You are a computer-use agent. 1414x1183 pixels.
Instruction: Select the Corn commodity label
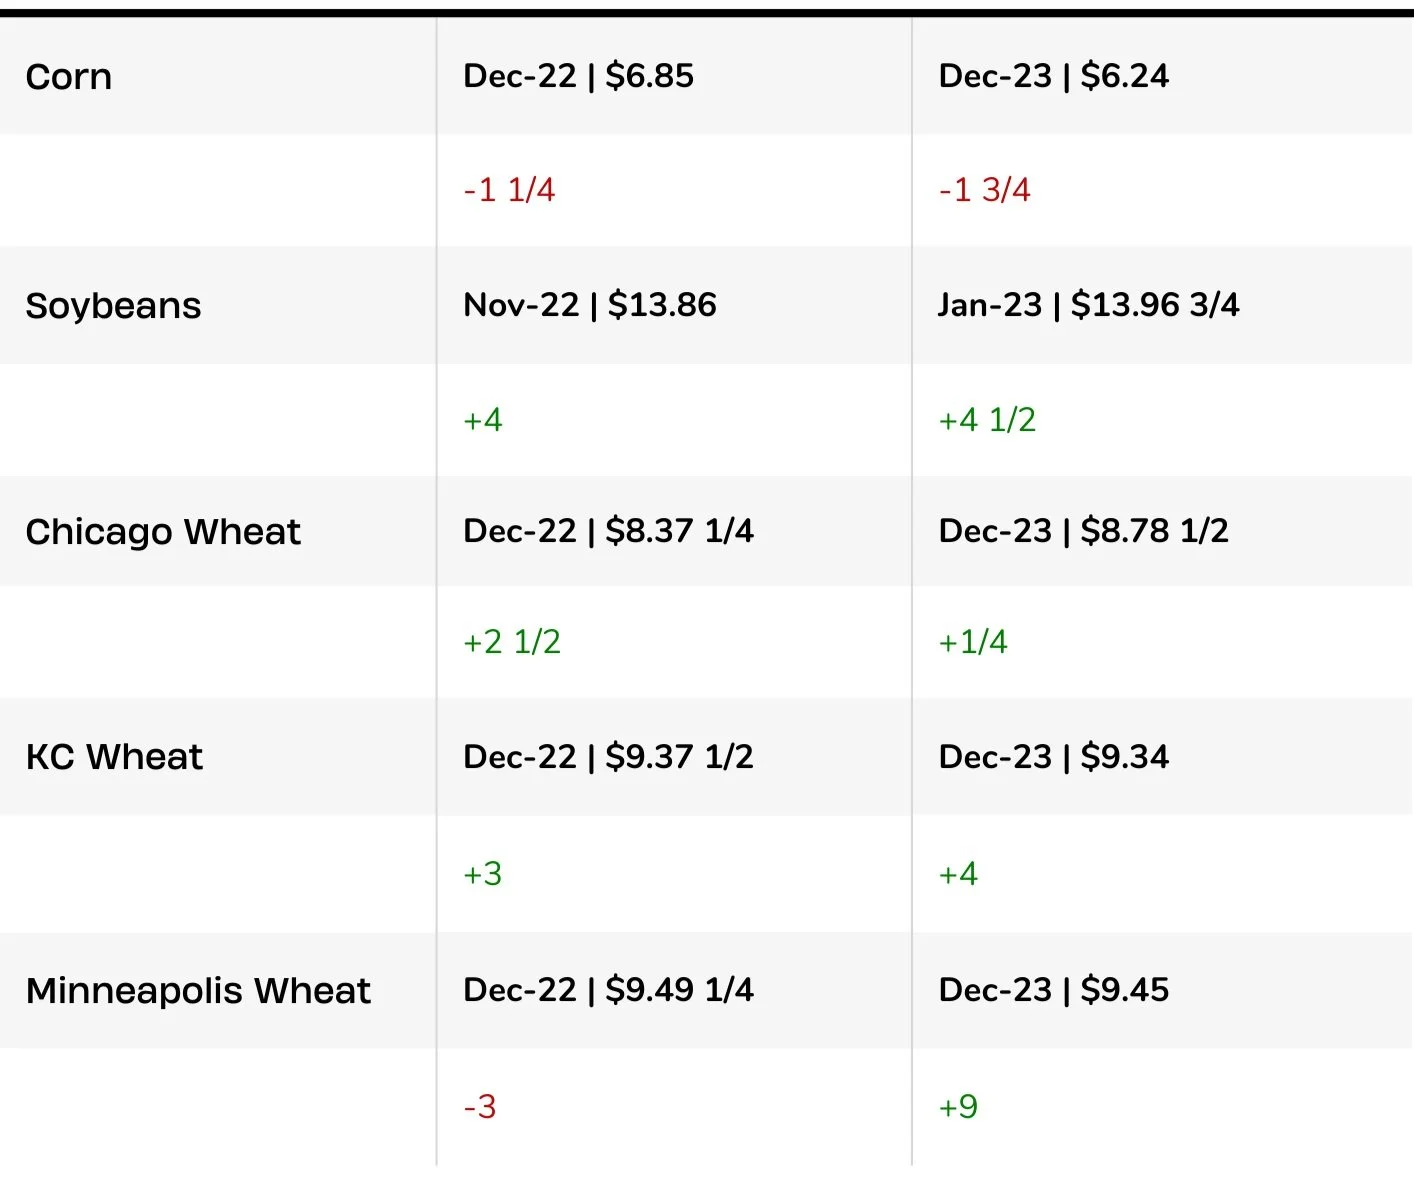click(x=69, y=77)
